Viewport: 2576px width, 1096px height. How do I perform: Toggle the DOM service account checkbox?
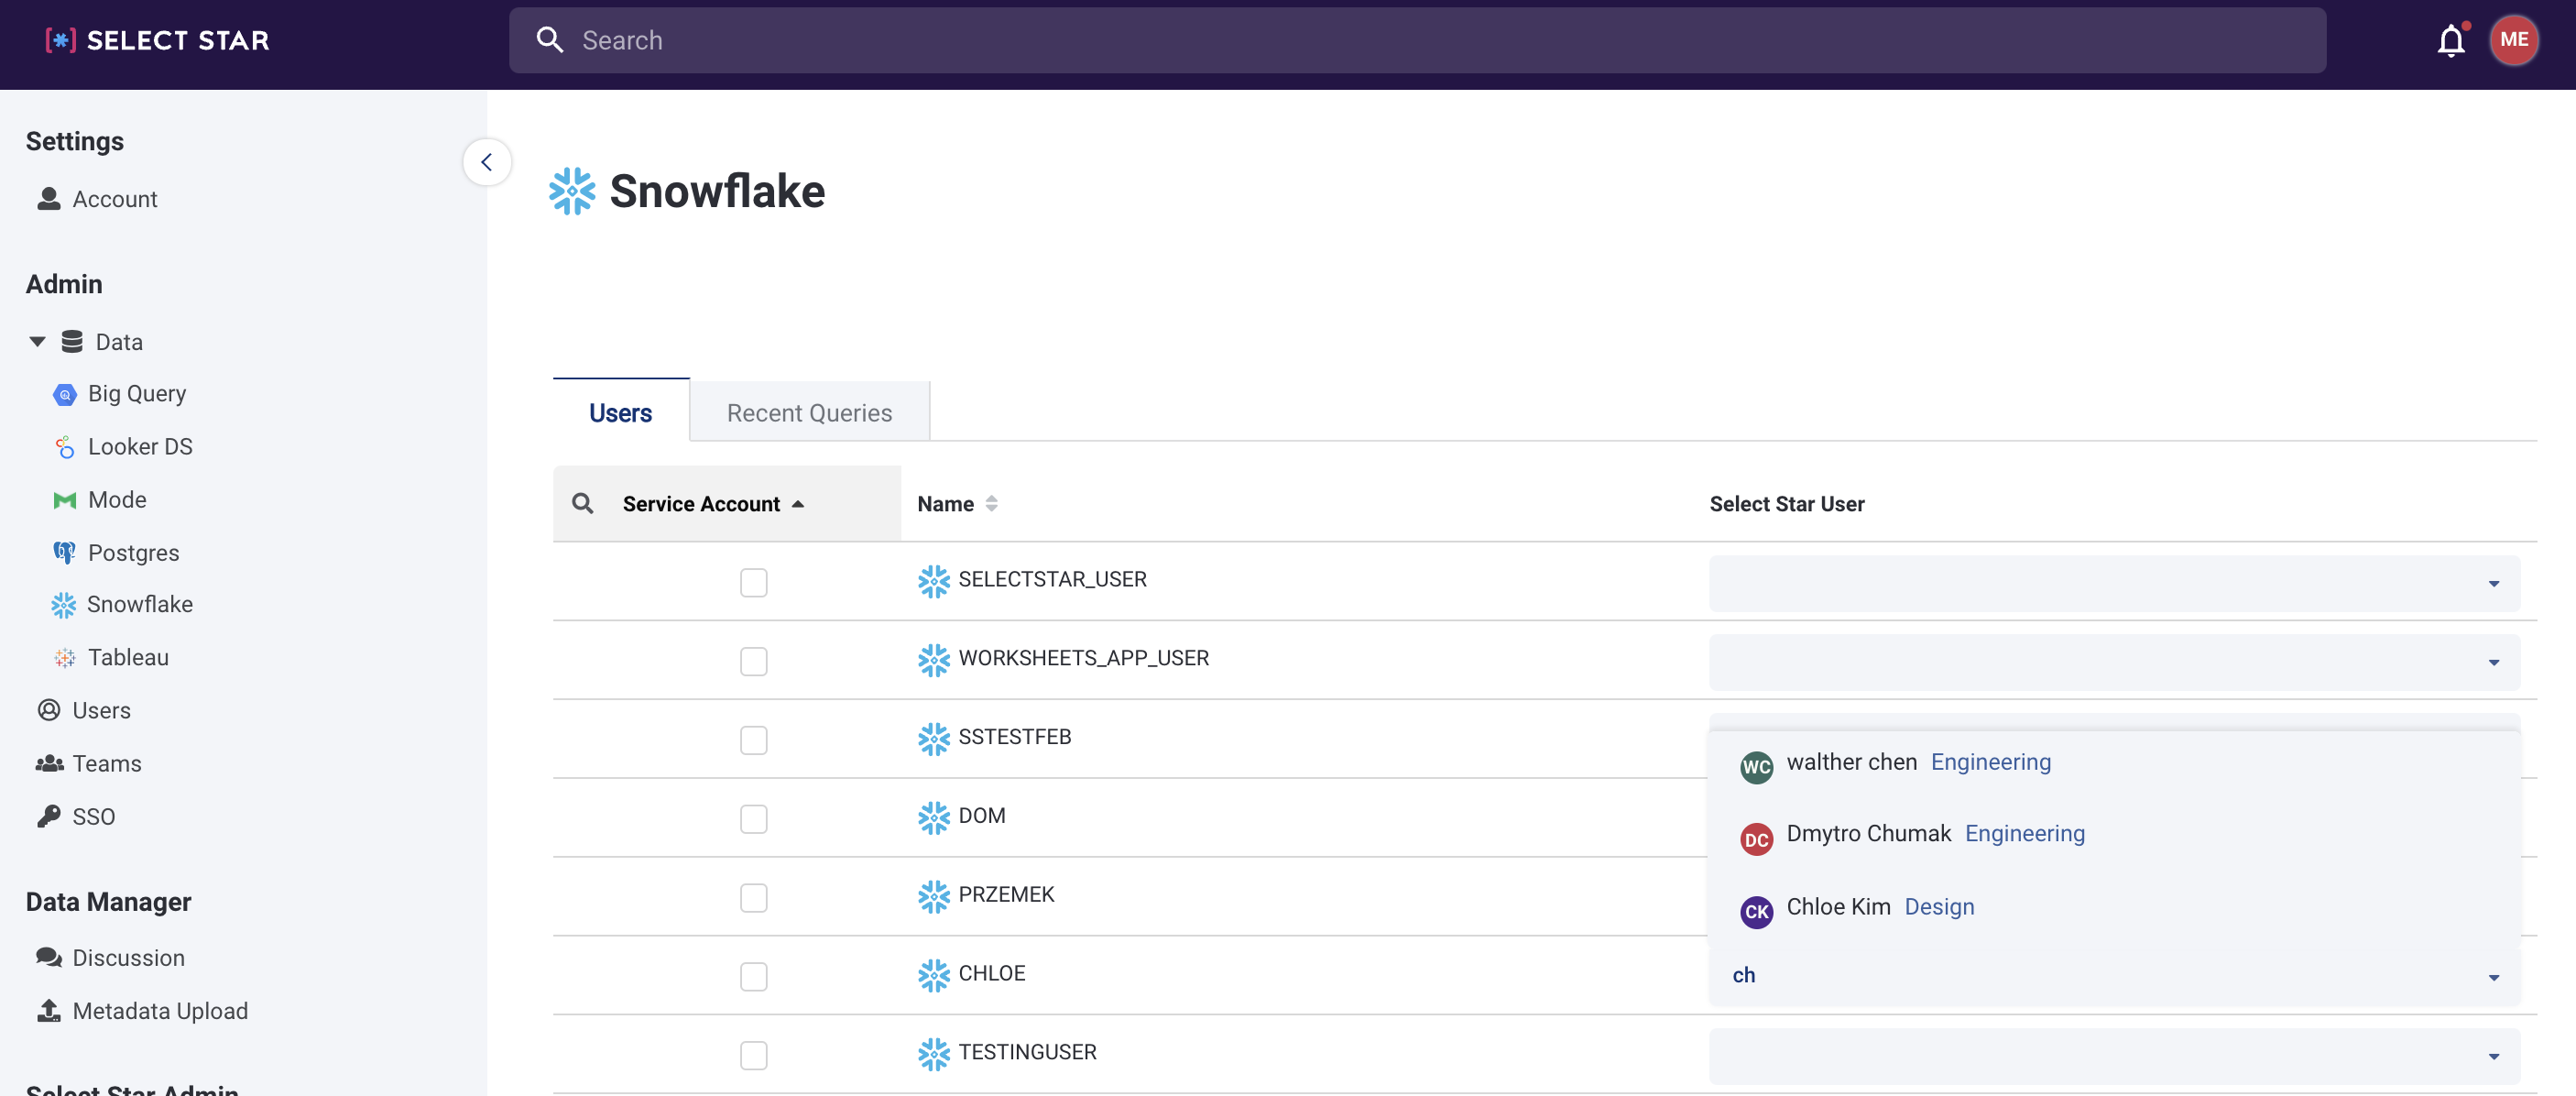[x=753, y=819]
